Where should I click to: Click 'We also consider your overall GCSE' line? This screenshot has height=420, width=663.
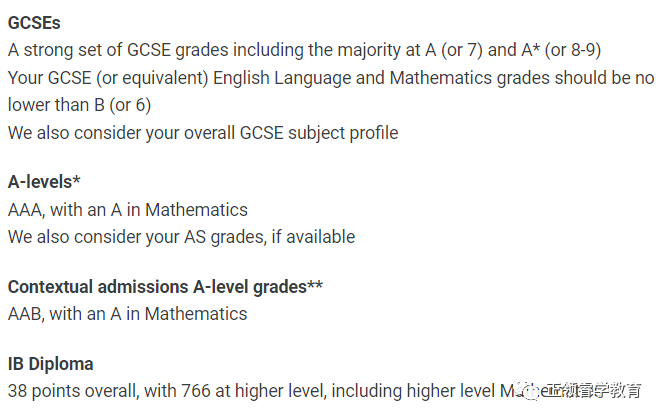(203, 133)
